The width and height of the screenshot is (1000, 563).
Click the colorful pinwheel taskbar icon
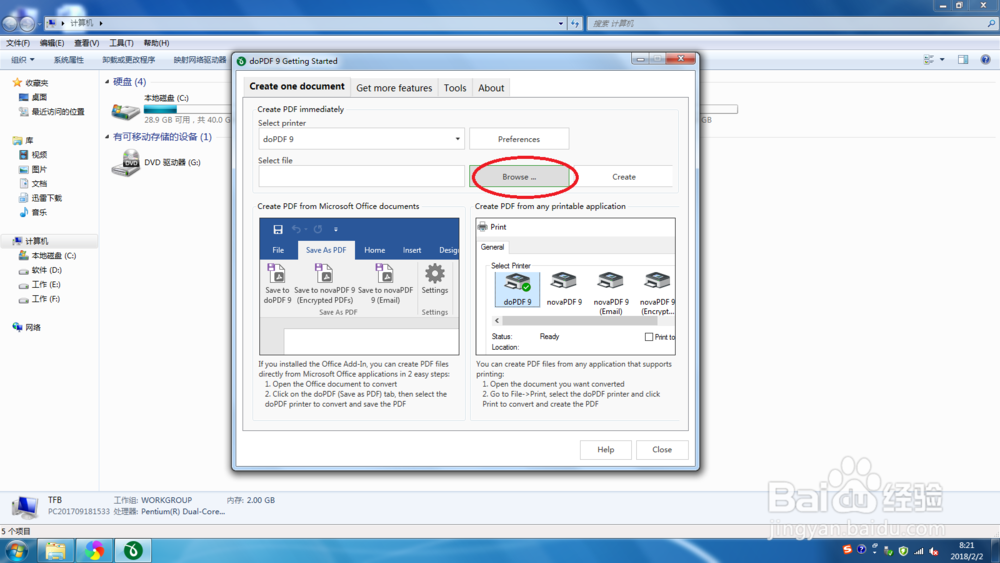(x=94, y=550)
